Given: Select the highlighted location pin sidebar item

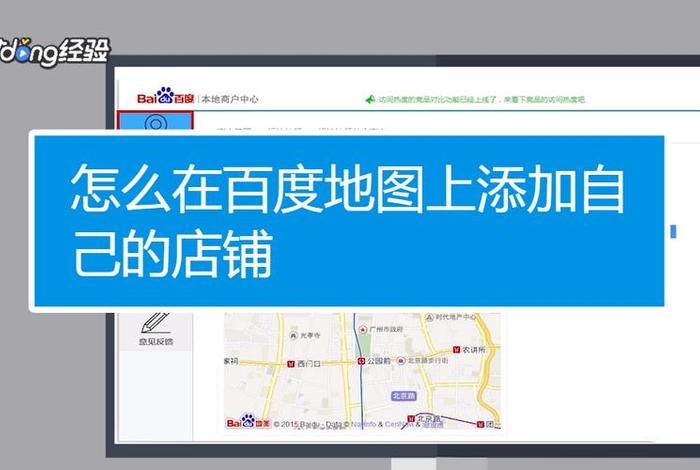Looking at the screenshot, I should (155, 121).
